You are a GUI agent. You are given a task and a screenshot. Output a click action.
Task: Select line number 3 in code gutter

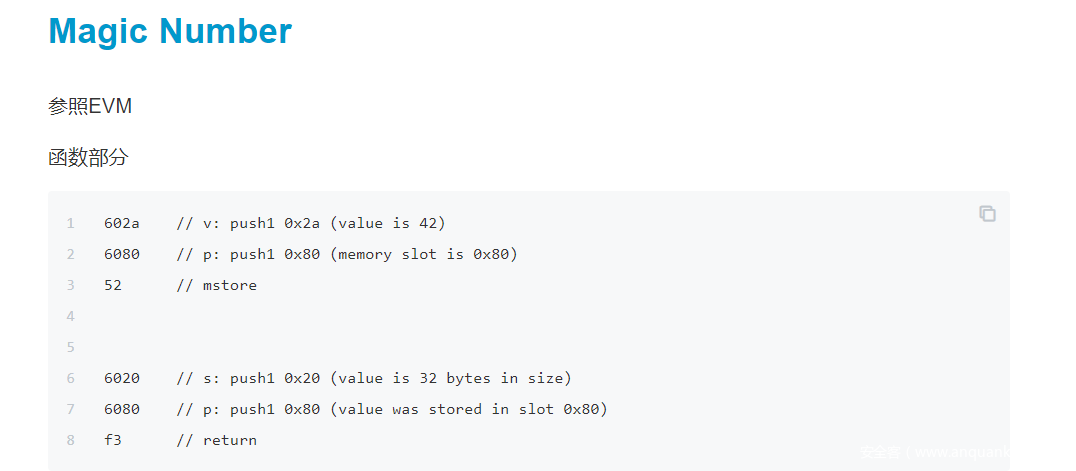(x=71, y=285)
